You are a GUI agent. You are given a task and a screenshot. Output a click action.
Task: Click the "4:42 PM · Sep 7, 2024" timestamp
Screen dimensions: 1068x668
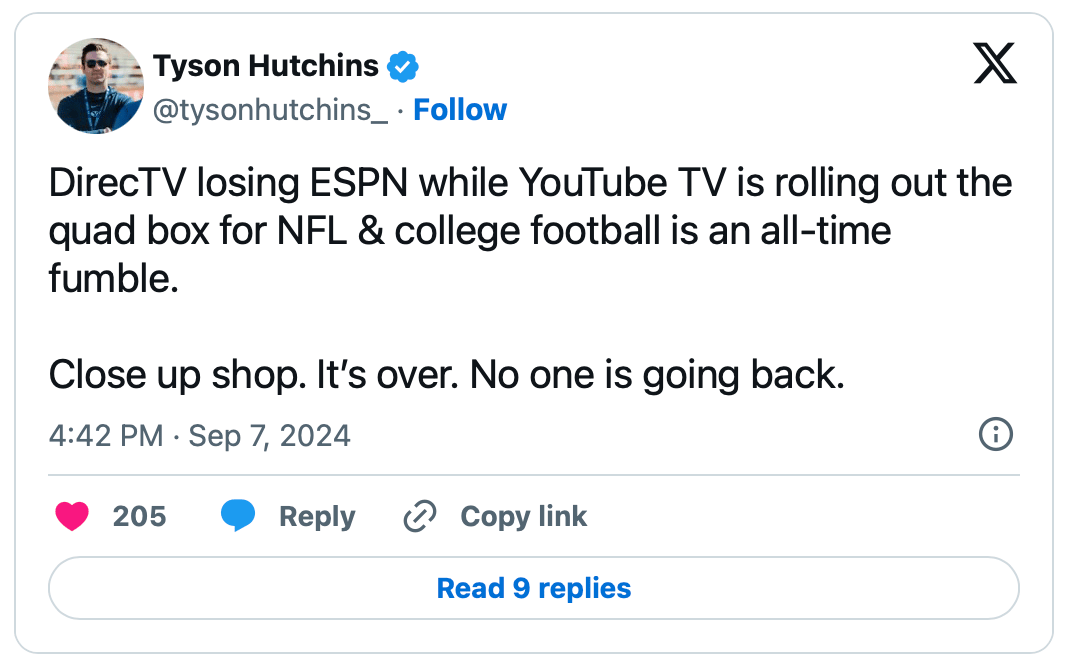click(200, 436)
